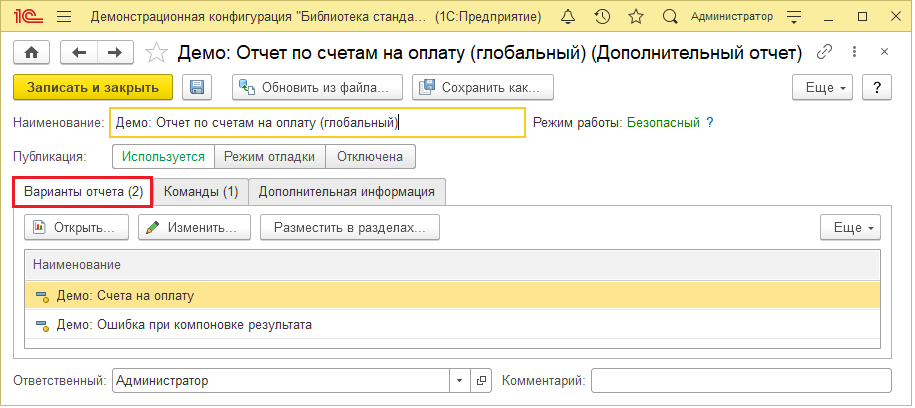Set publication to Отключена

(370, 156)
